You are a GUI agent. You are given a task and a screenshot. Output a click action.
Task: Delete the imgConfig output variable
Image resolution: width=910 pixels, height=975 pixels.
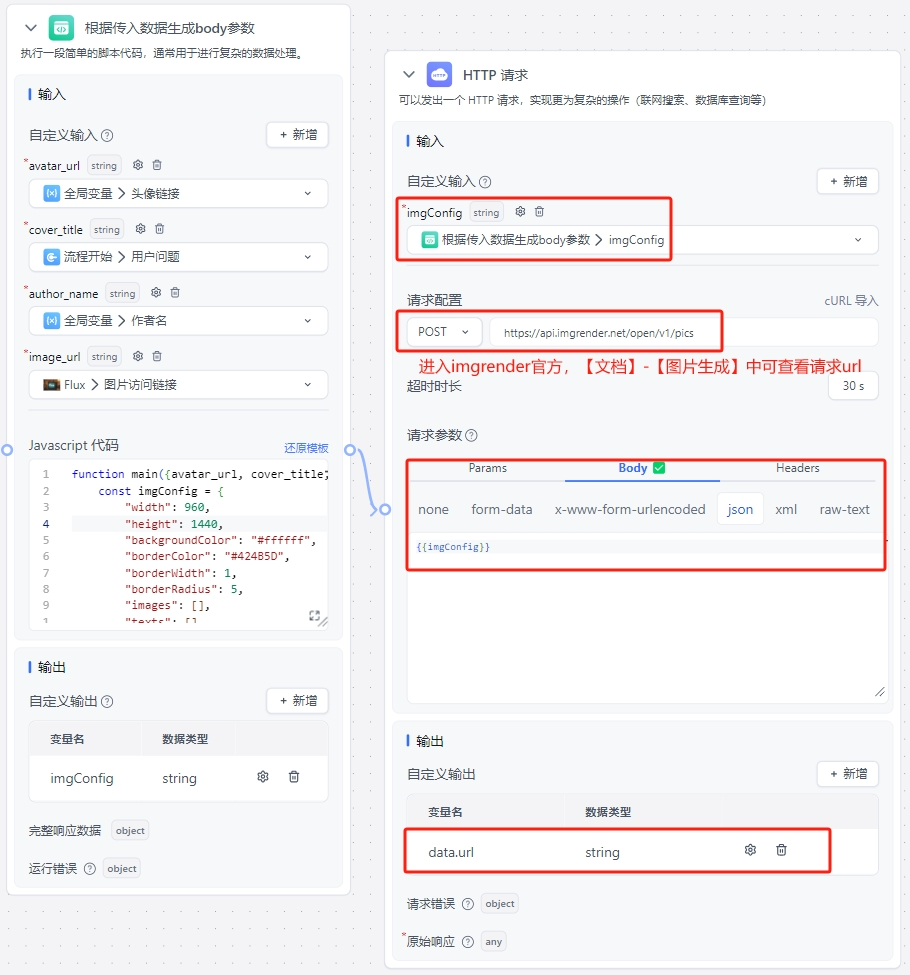pyautogui.click(x=294, y=777)
